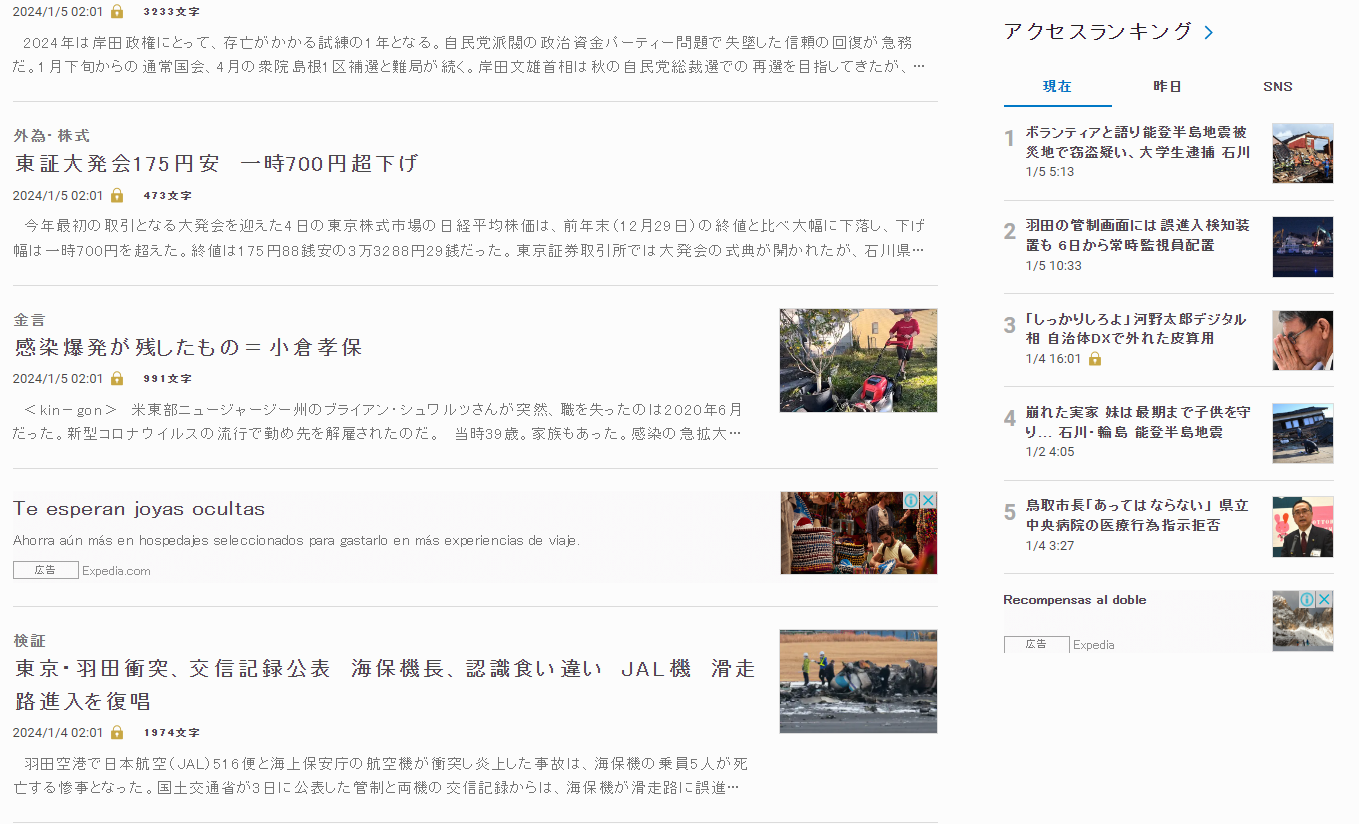The height and width of the screenshot is (824, 1360).
Task: Open ad info icon on 'joyas ocultas' ad
Action: (911, 500)
